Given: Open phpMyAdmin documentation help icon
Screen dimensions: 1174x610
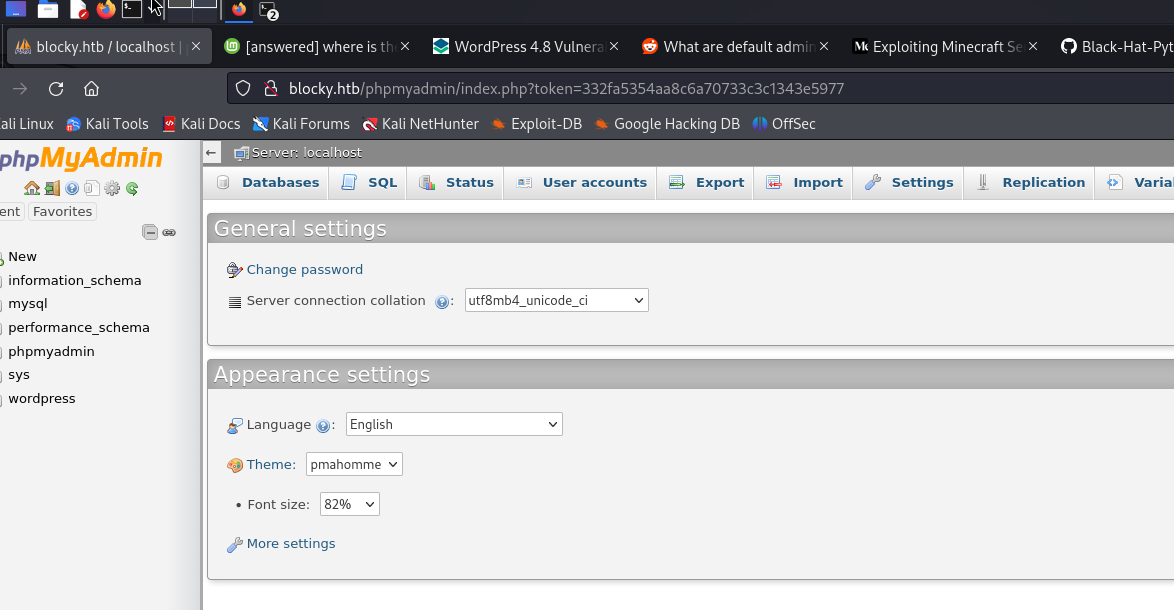Looking at the screenshot, I should click(x=72, y=188).
